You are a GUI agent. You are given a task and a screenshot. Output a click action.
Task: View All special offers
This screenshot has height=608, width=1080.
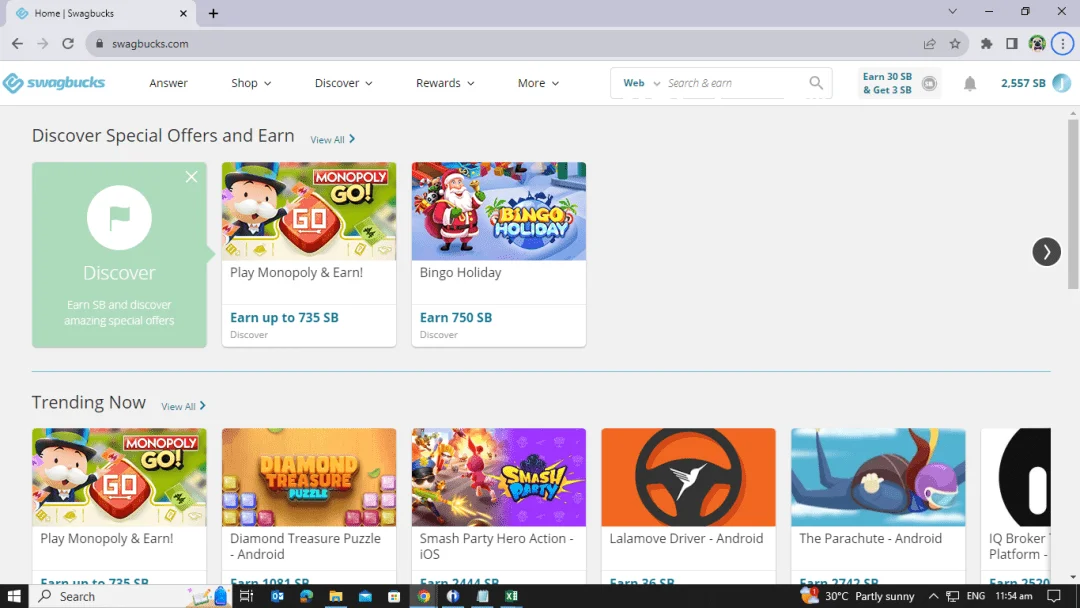[x=333, y=139]
